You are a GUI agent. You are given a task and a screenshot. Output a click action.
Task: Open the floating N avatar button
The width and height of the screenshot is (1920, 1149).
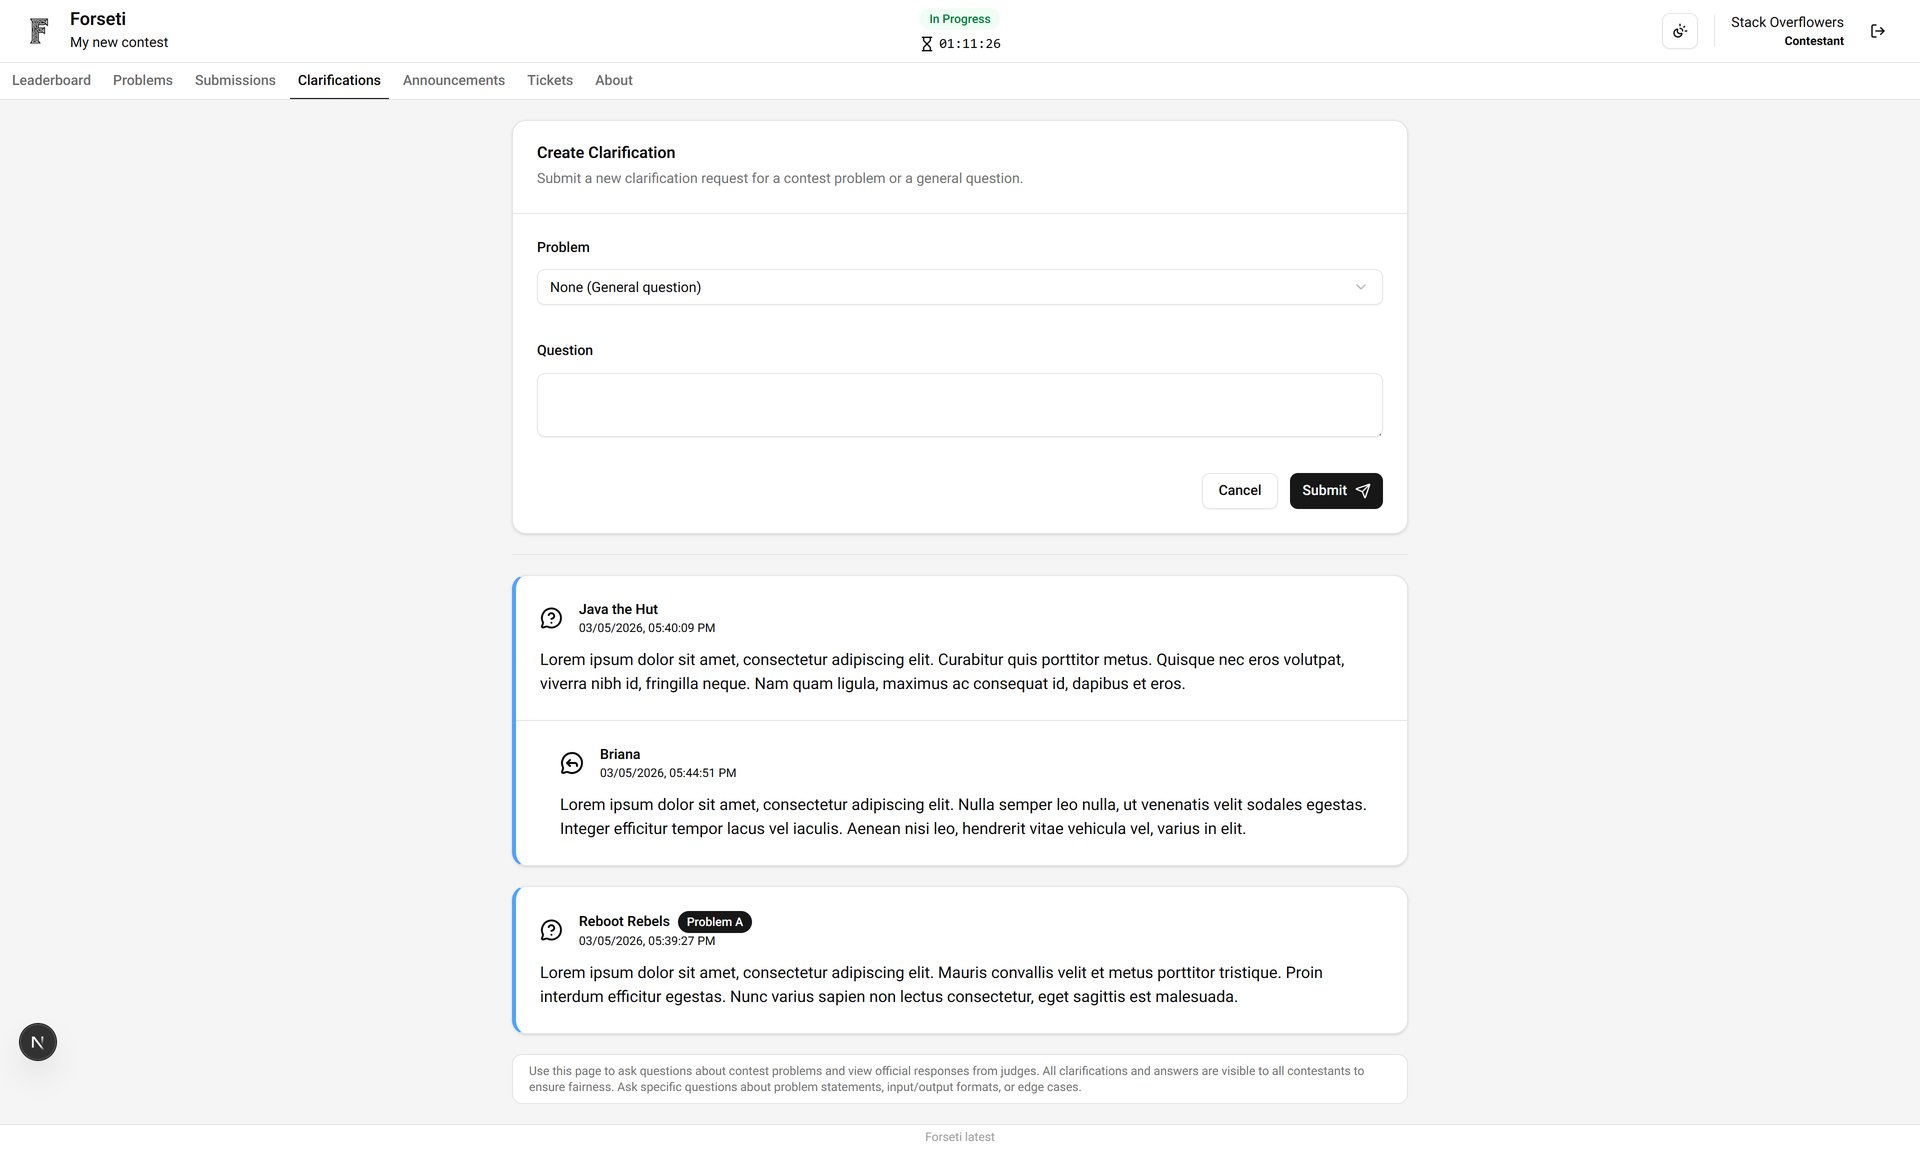[x=37, y=1041]
